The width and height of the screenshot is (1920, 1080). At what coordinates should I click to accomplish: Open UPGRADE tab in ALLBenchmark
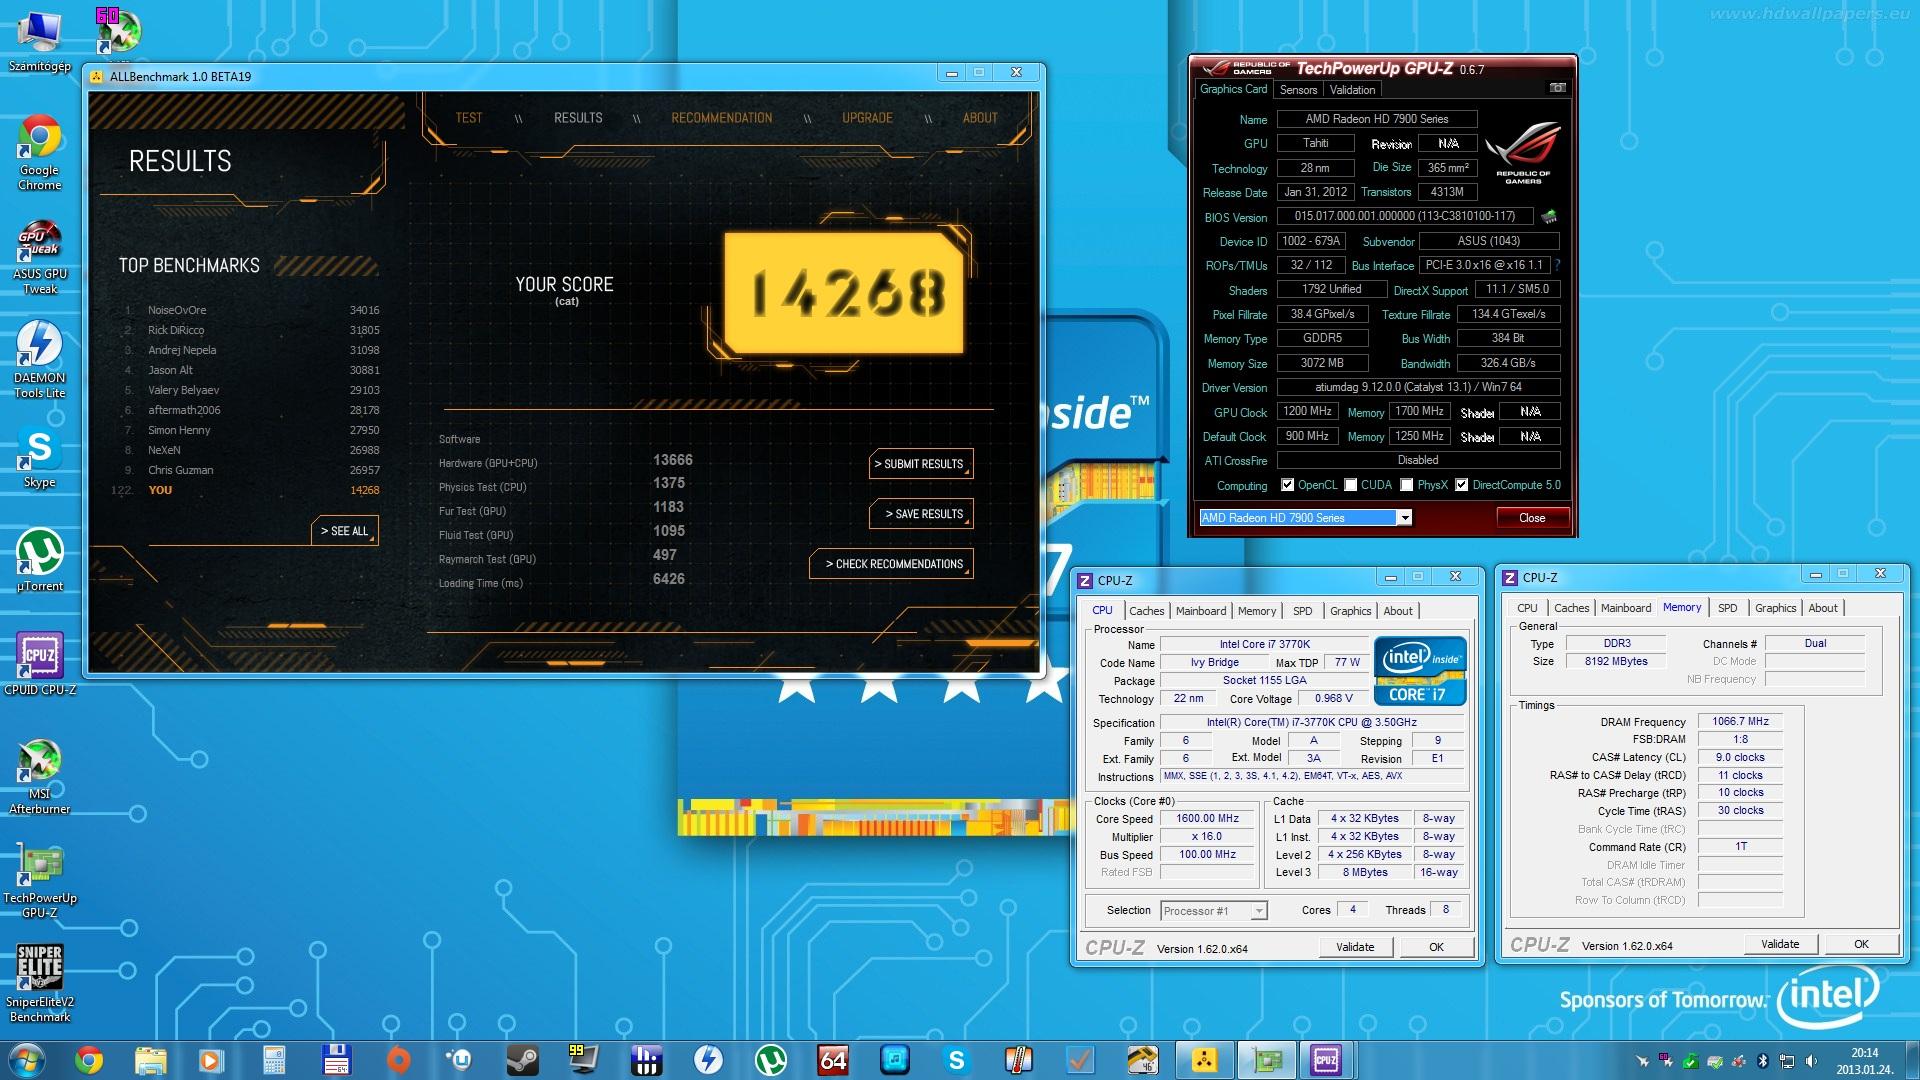[x=867, y=118]
